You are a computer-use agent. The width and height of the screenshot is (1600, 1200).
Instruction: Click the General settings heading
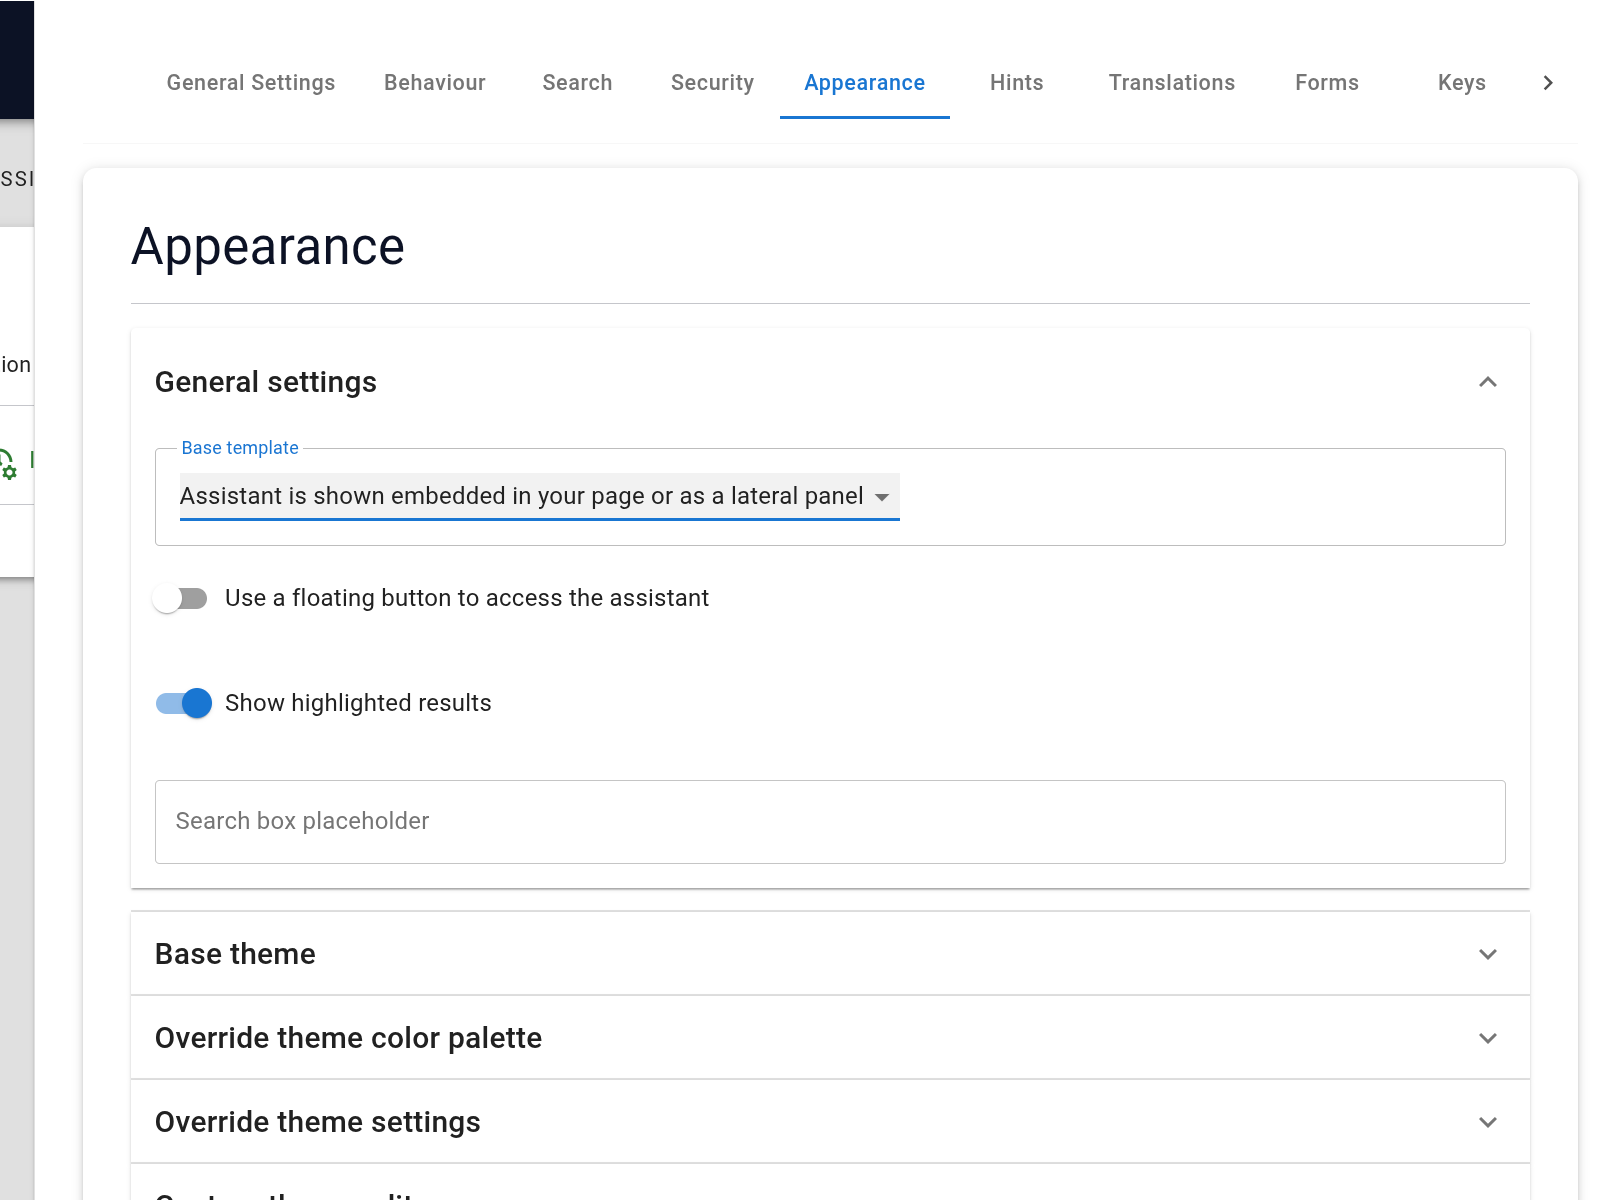[266, 382]
